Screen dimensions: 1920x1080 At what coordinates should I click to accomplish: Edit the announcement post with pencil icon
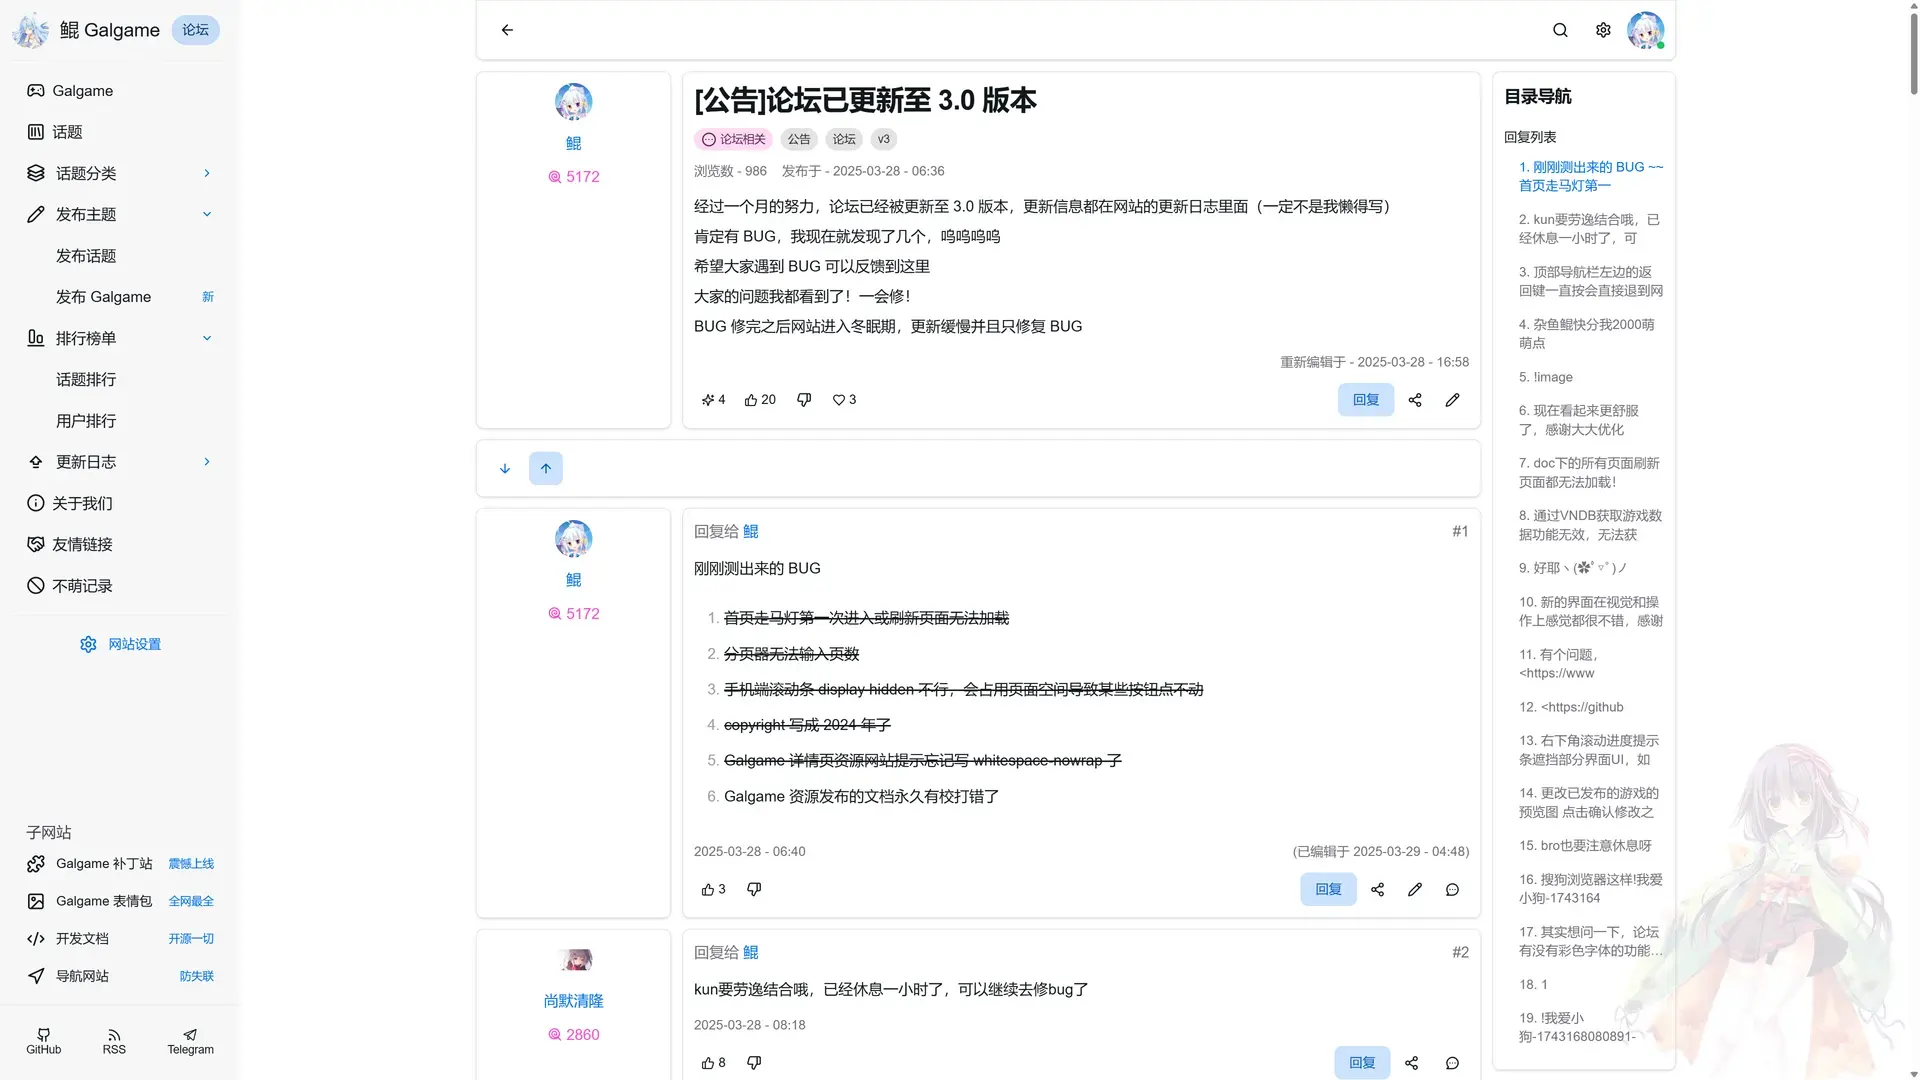coord(1452,400)
